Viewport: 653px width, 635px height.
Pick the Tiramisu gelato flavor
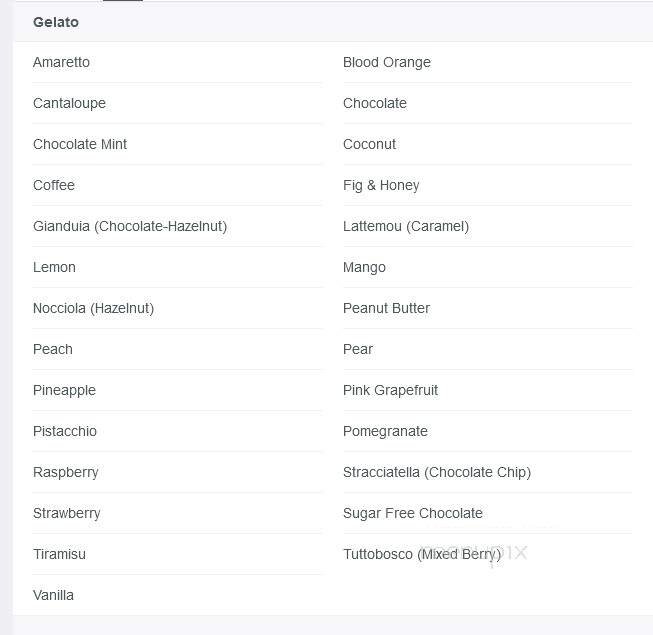pyautogui.click(x=59, y=554)
